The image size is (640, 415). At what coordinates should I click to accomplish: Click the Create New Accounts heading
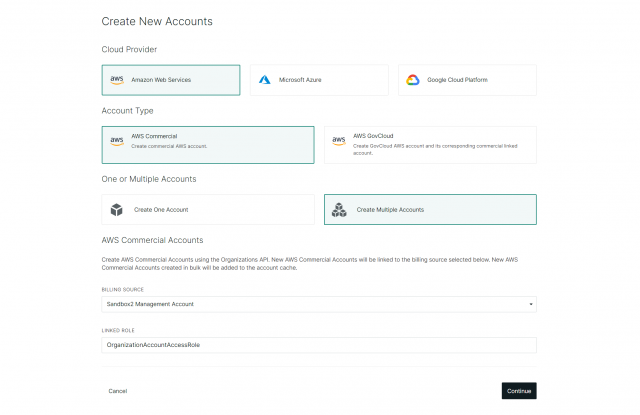(157, 21)
